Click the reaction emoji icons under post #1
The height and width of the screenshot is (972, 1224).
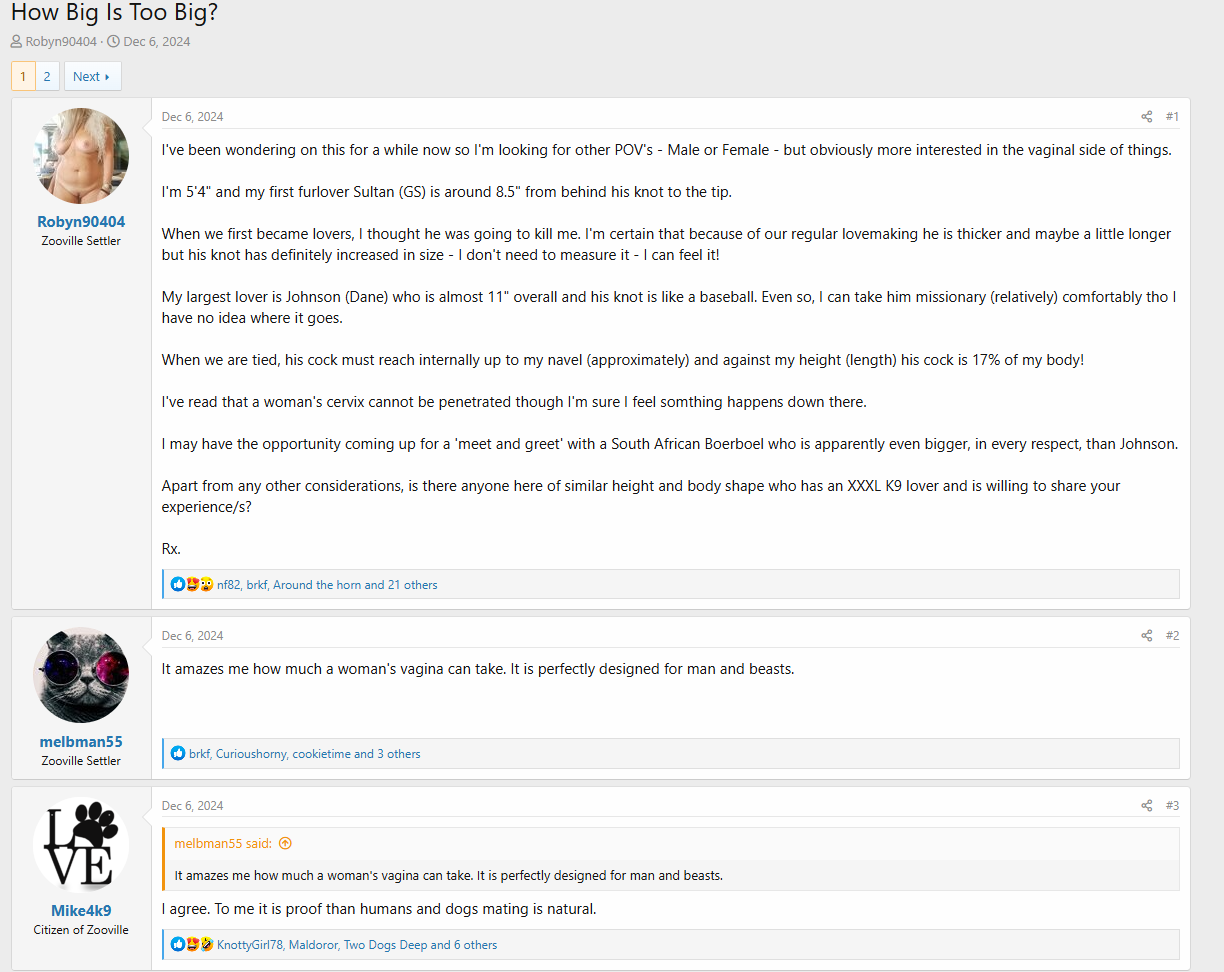point(192,585)
